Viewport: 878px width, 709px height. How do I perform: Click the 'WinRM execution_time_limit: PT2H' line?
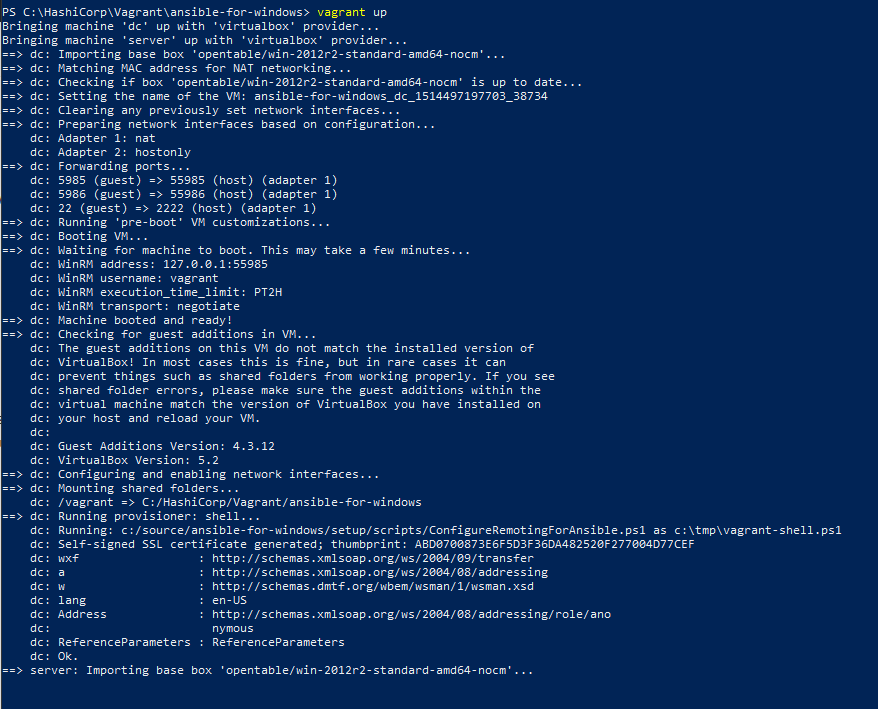(170, 292)
